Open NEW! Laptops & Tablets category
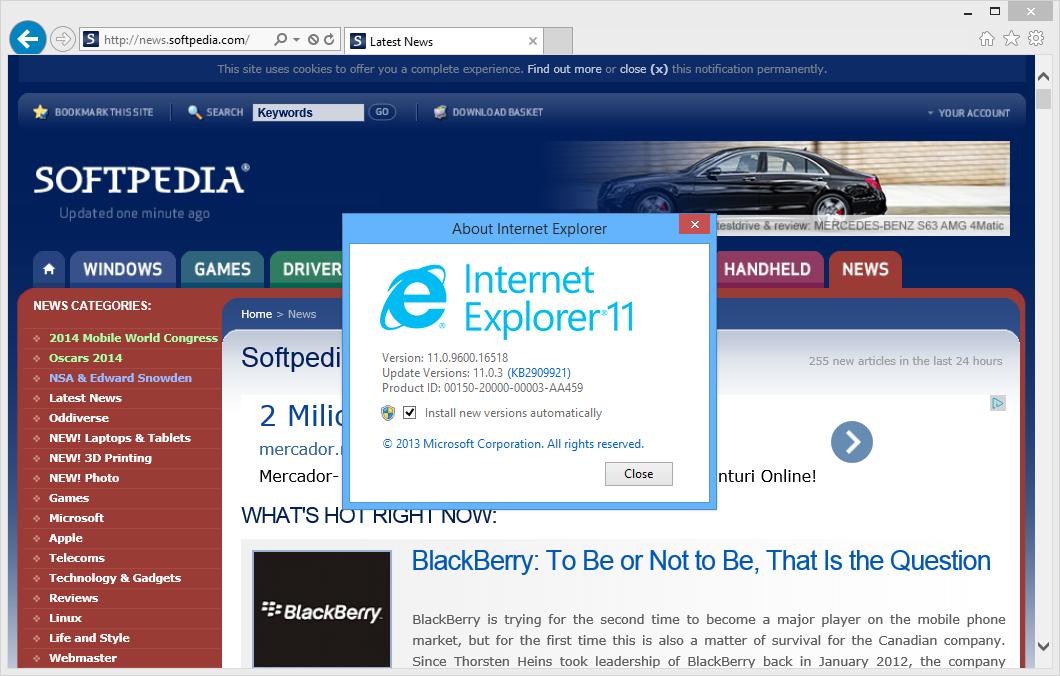 120,438
